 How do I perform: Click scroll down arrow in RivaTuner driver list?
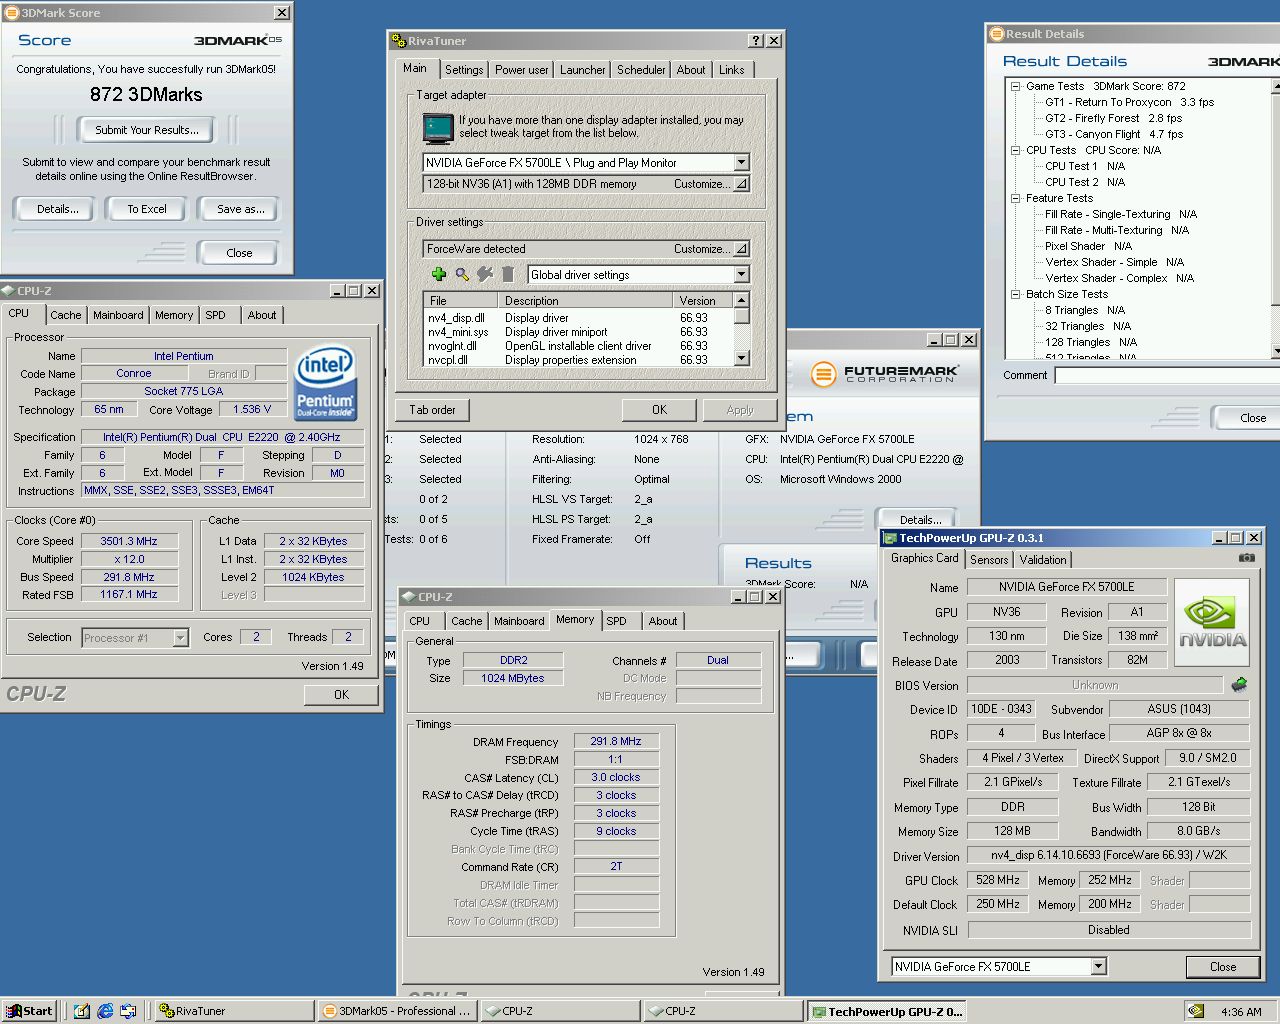(x=741, y=358)
